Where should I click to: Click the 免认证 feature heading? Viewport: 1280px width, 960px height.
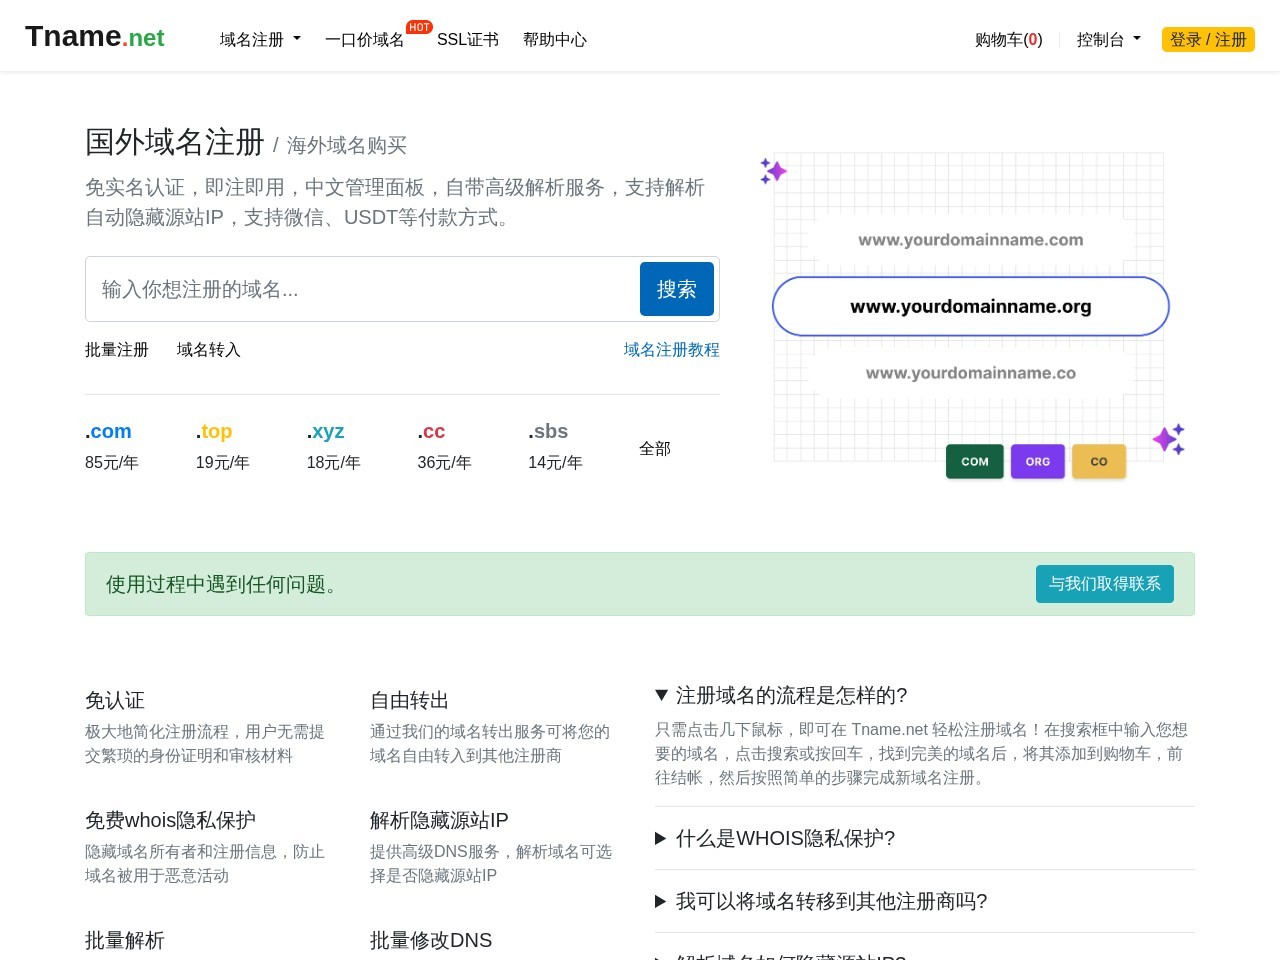tap(115, 700)
